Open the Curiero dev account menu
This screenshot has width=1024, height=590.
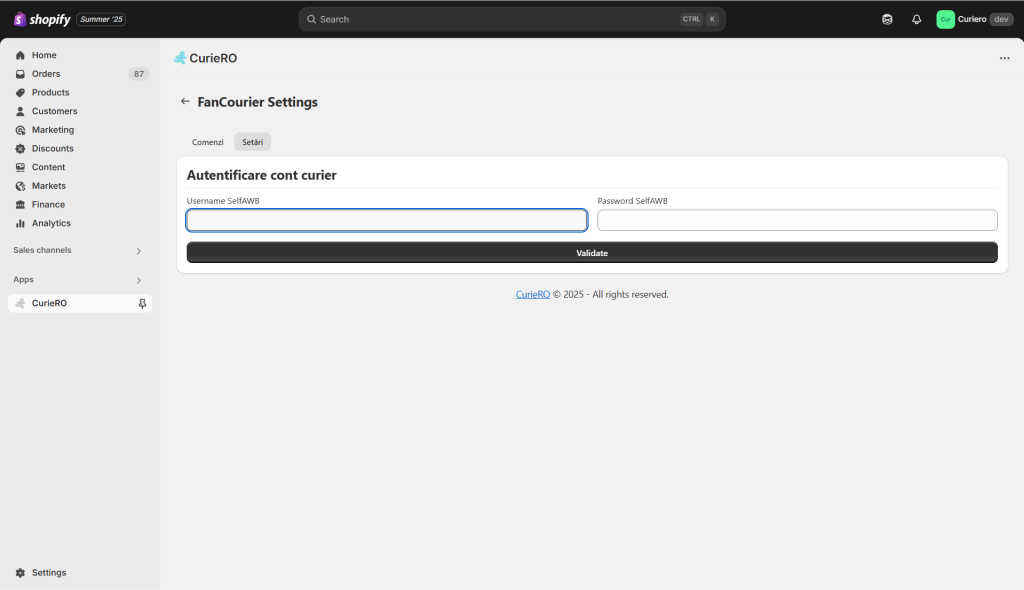pos(974,20)
